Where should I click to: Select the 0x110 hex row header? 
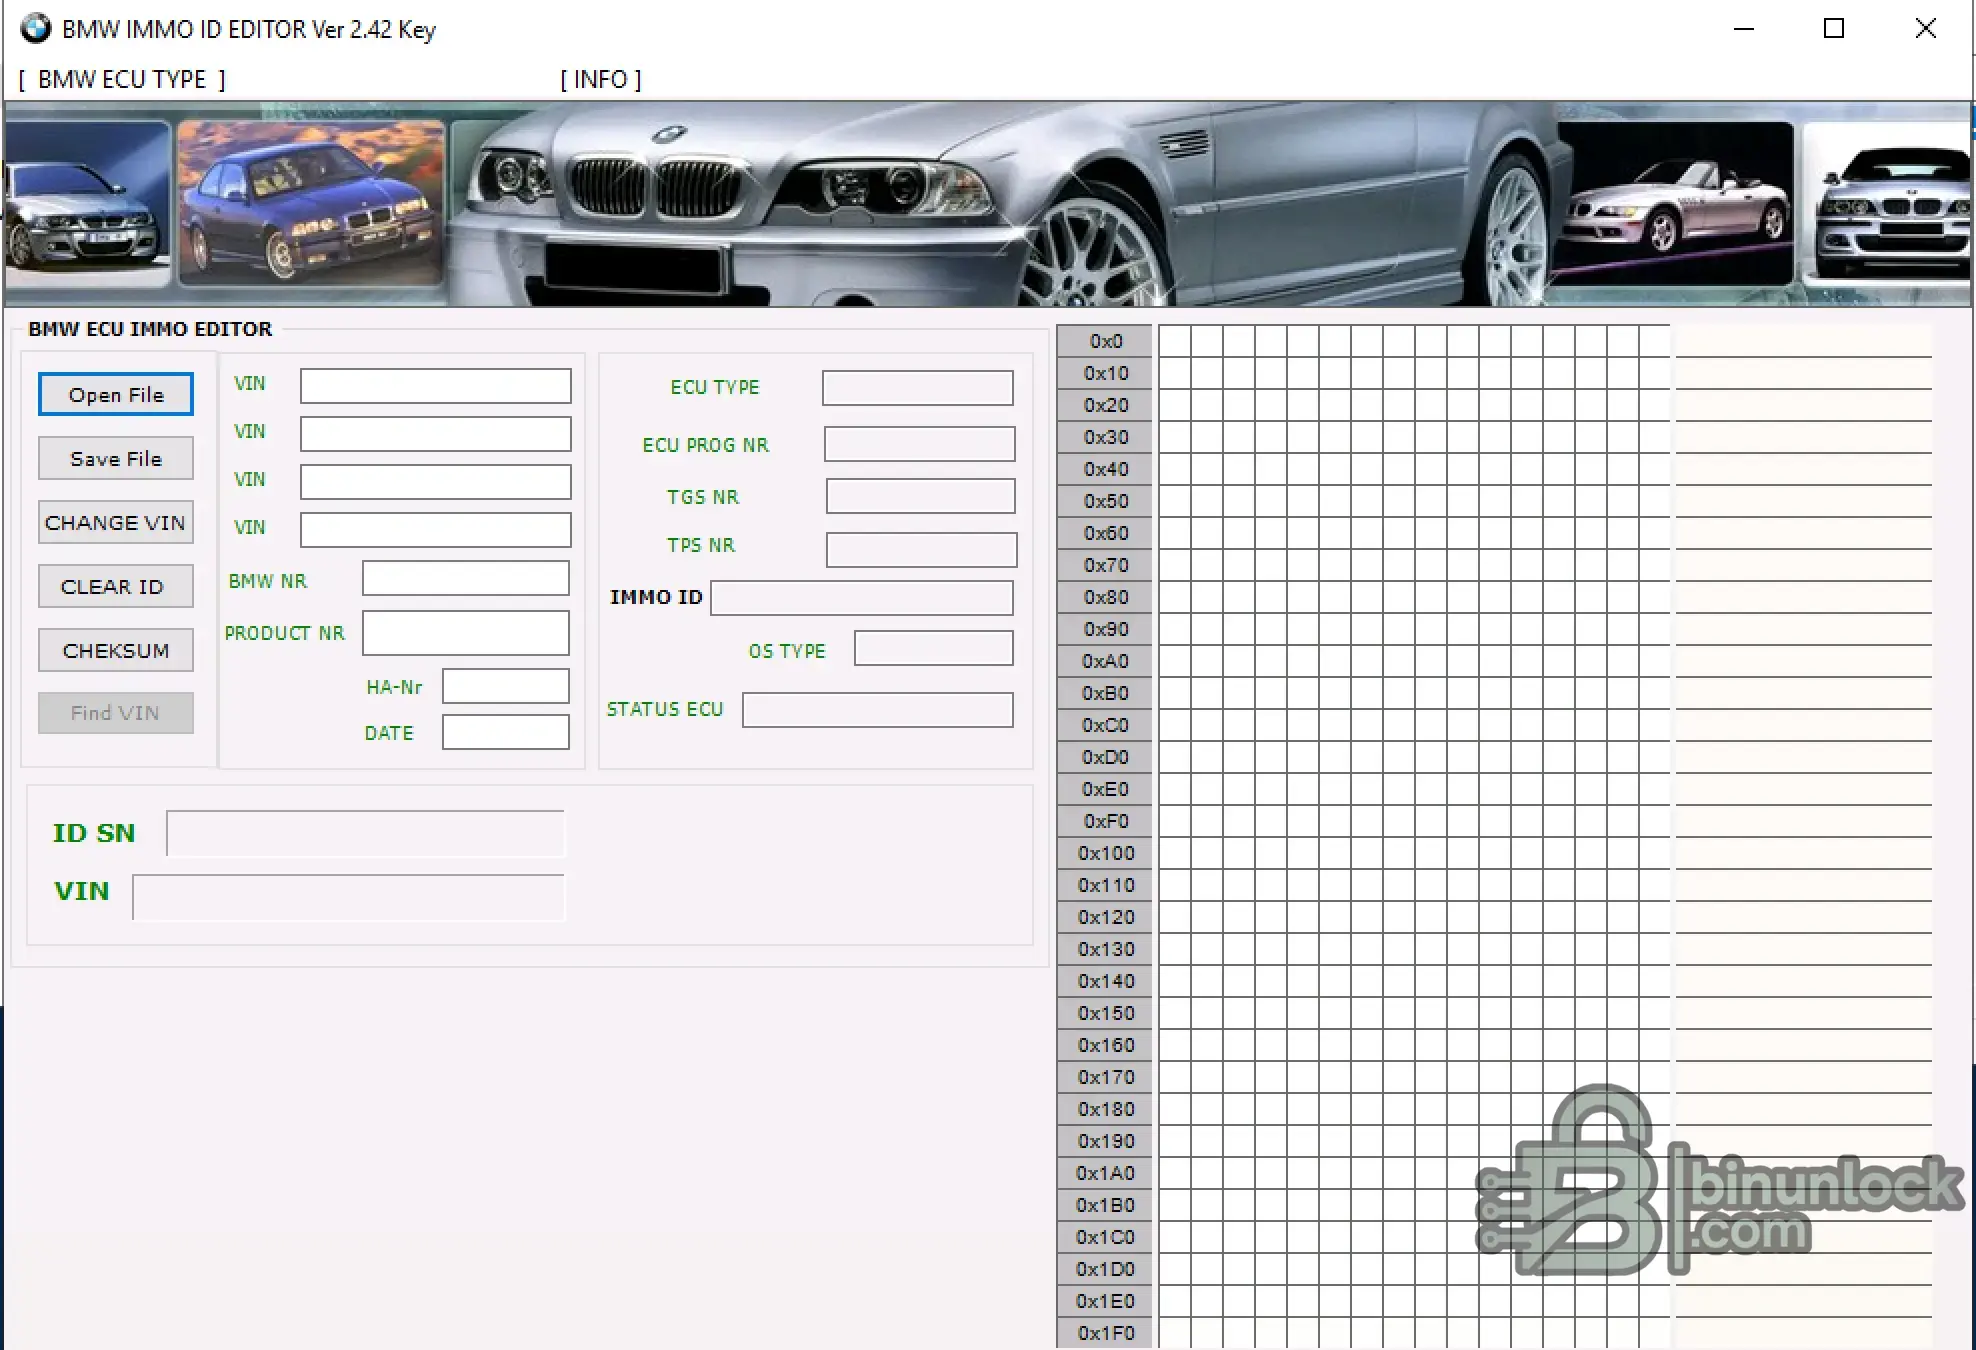pos(1105,885)
